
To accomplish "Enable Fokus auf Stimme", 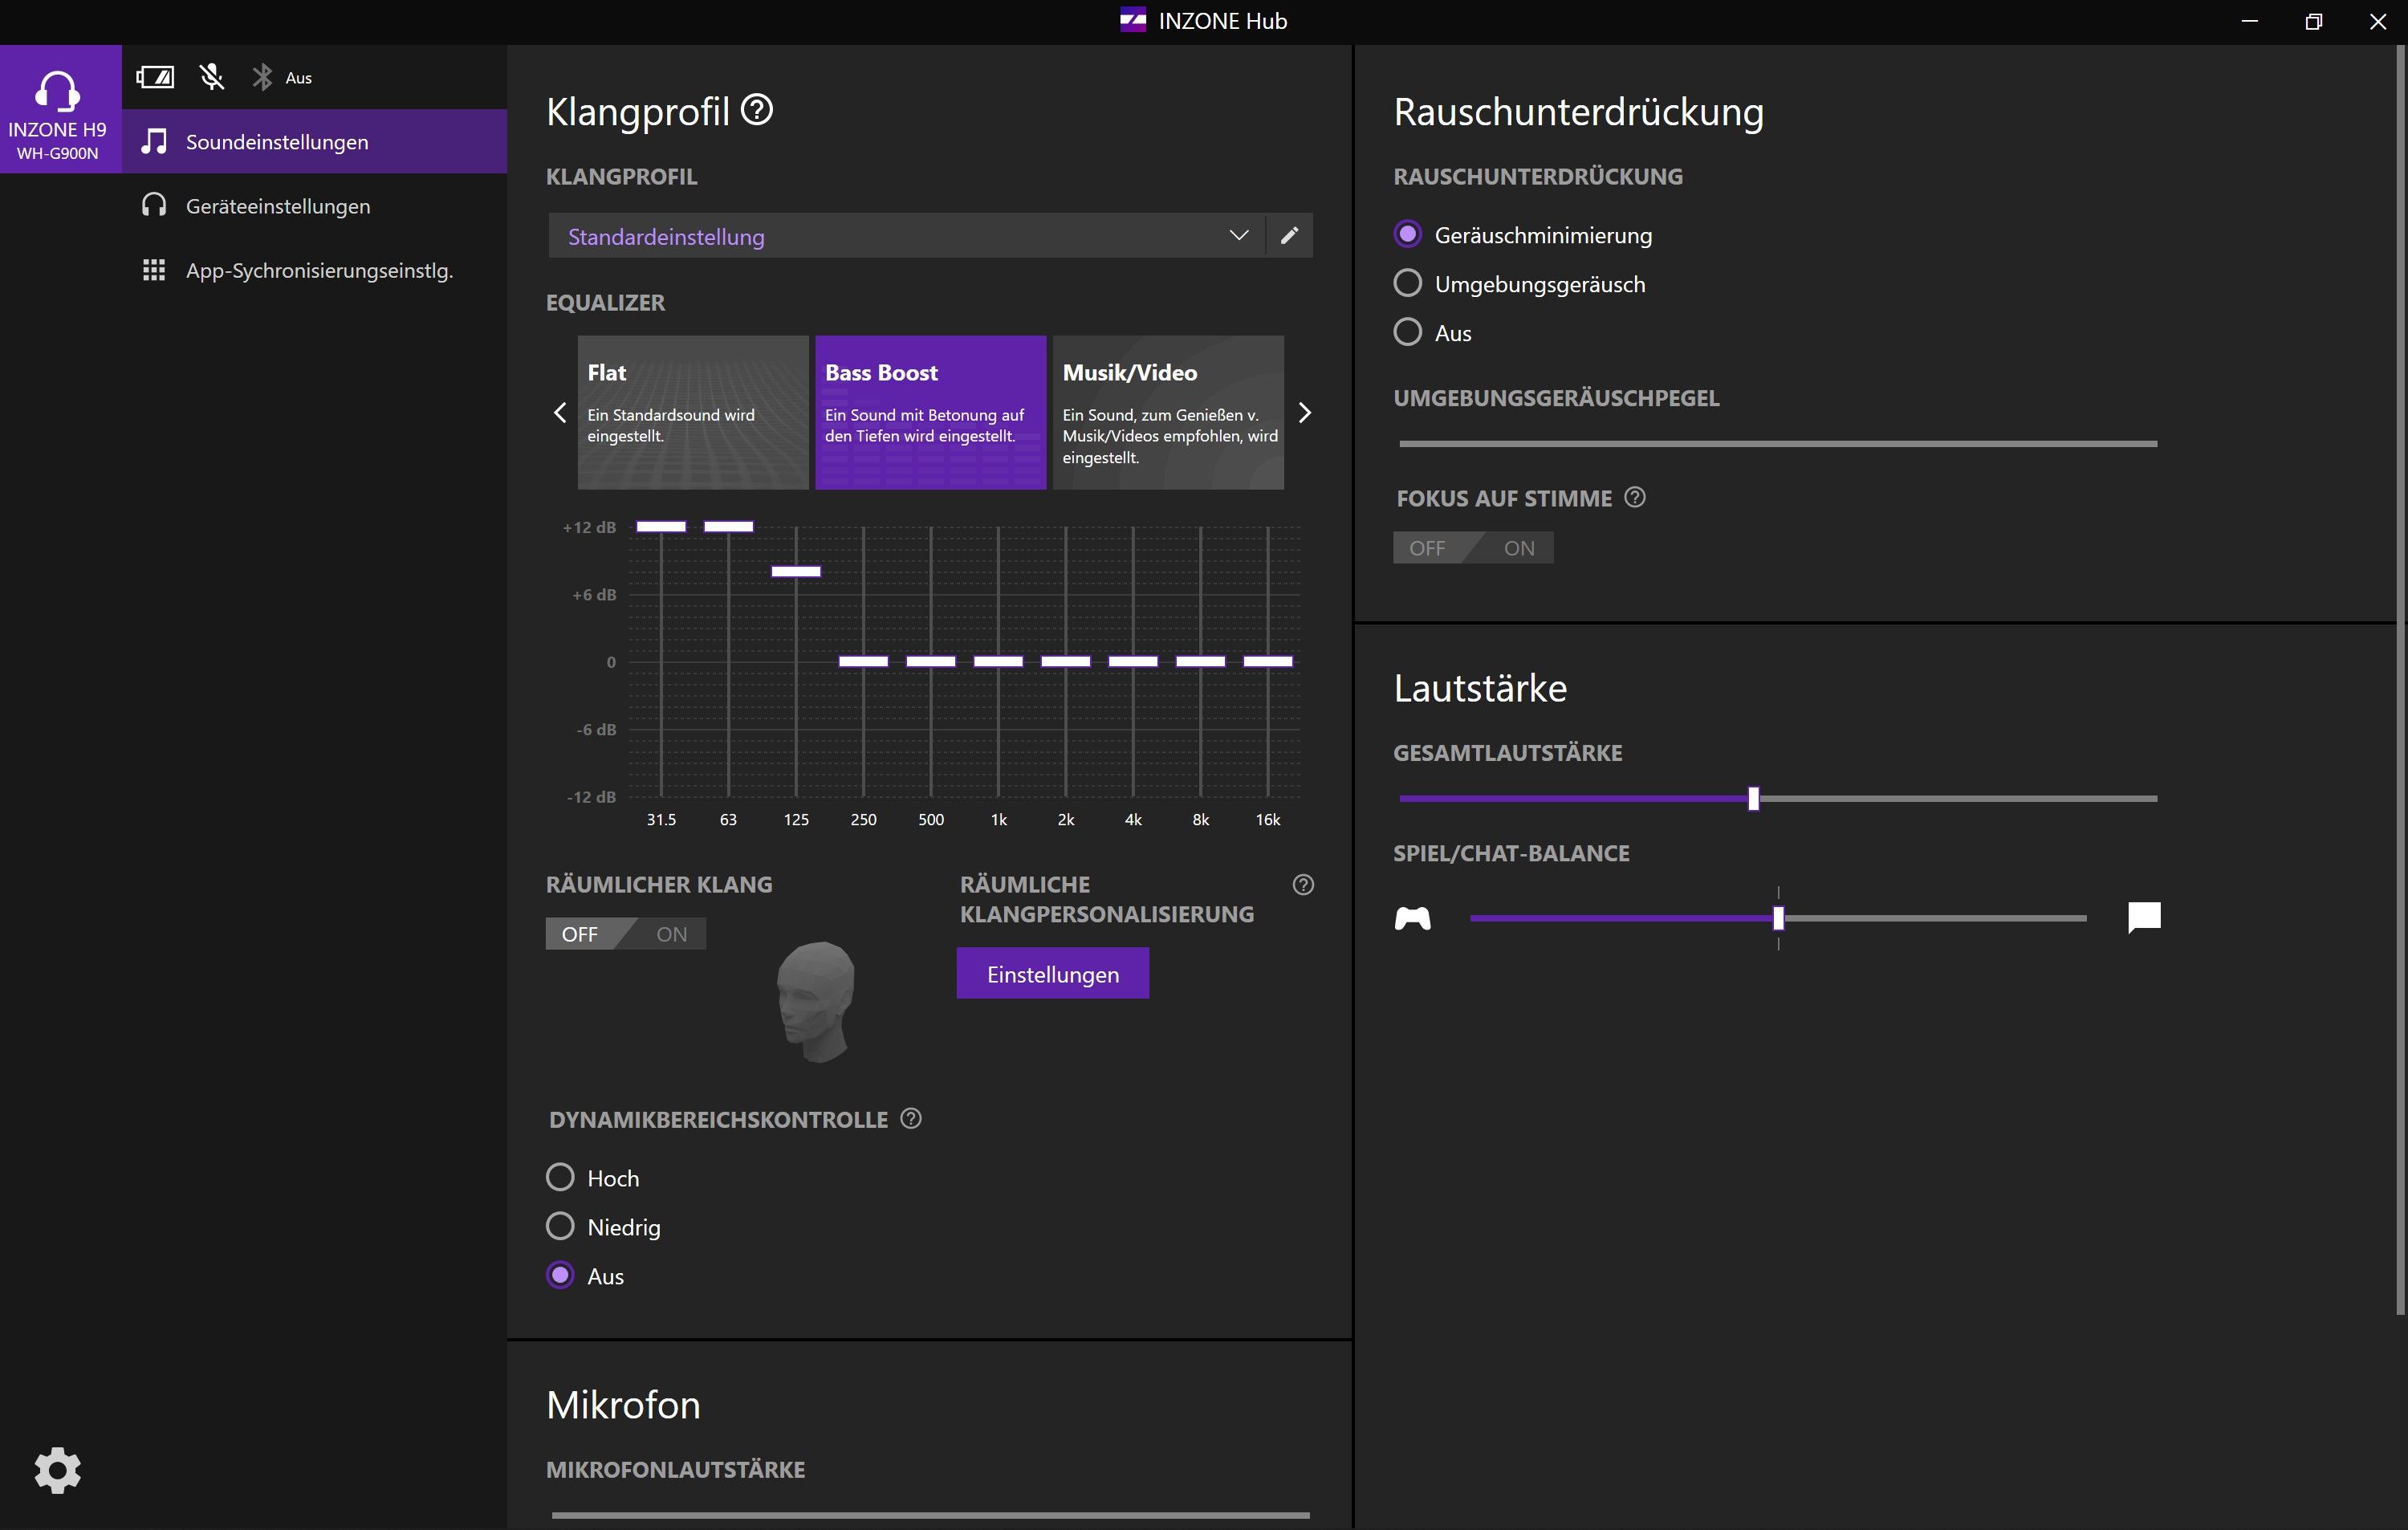I will (x=1518, y=547).
